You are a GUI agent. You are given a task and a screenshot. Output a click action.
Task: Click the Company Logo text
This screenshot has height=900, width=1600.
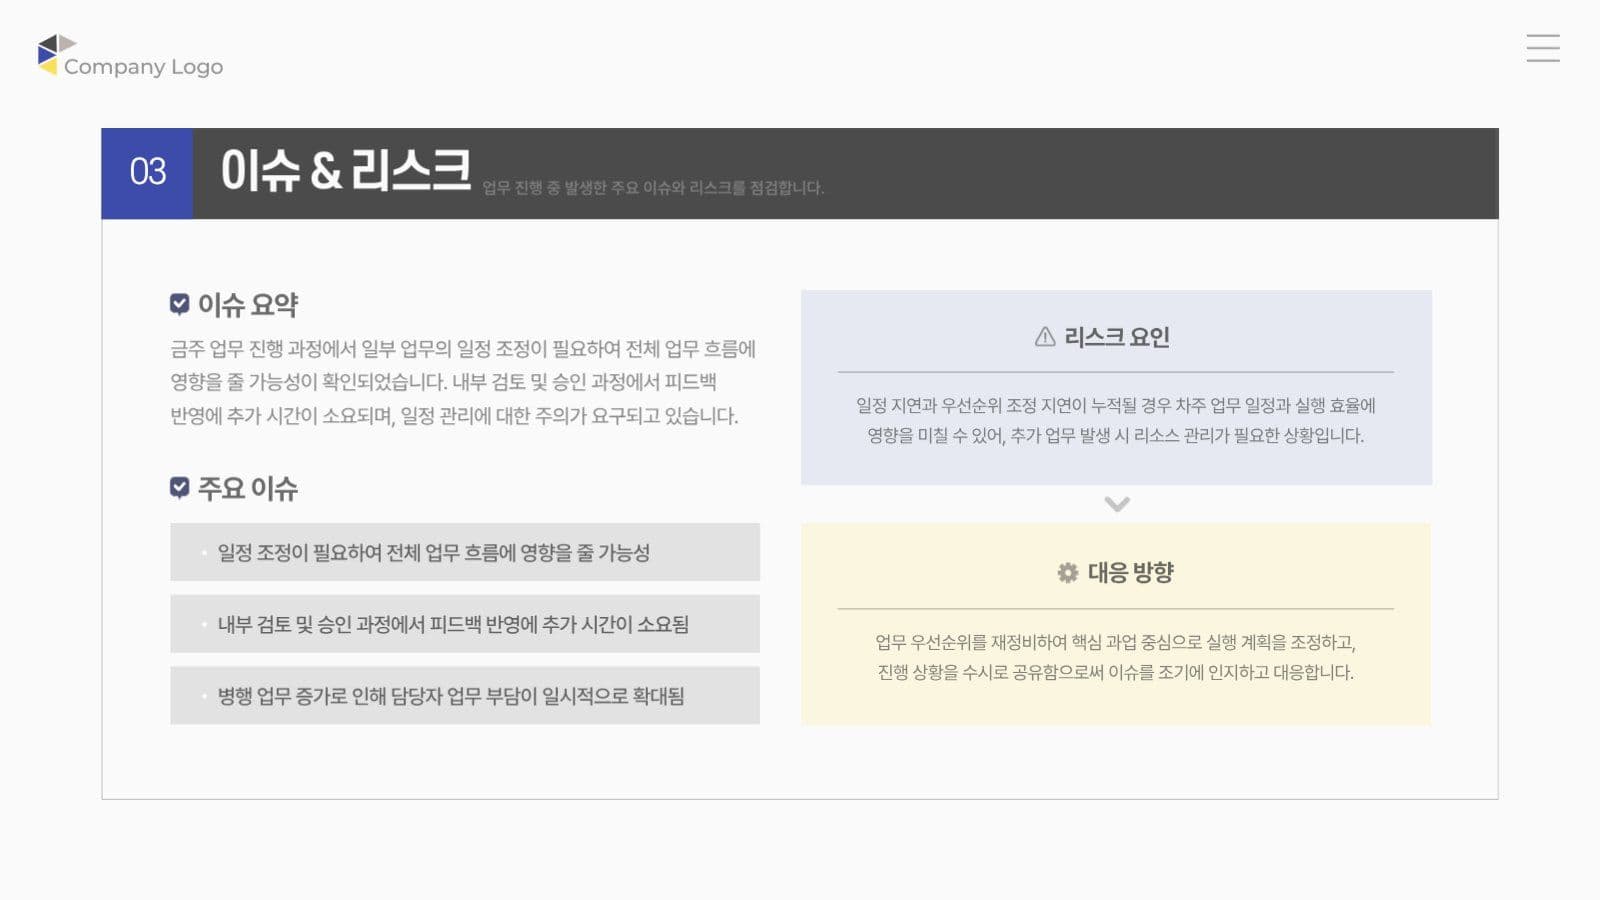pyautogui.click(x=143, y=67)
